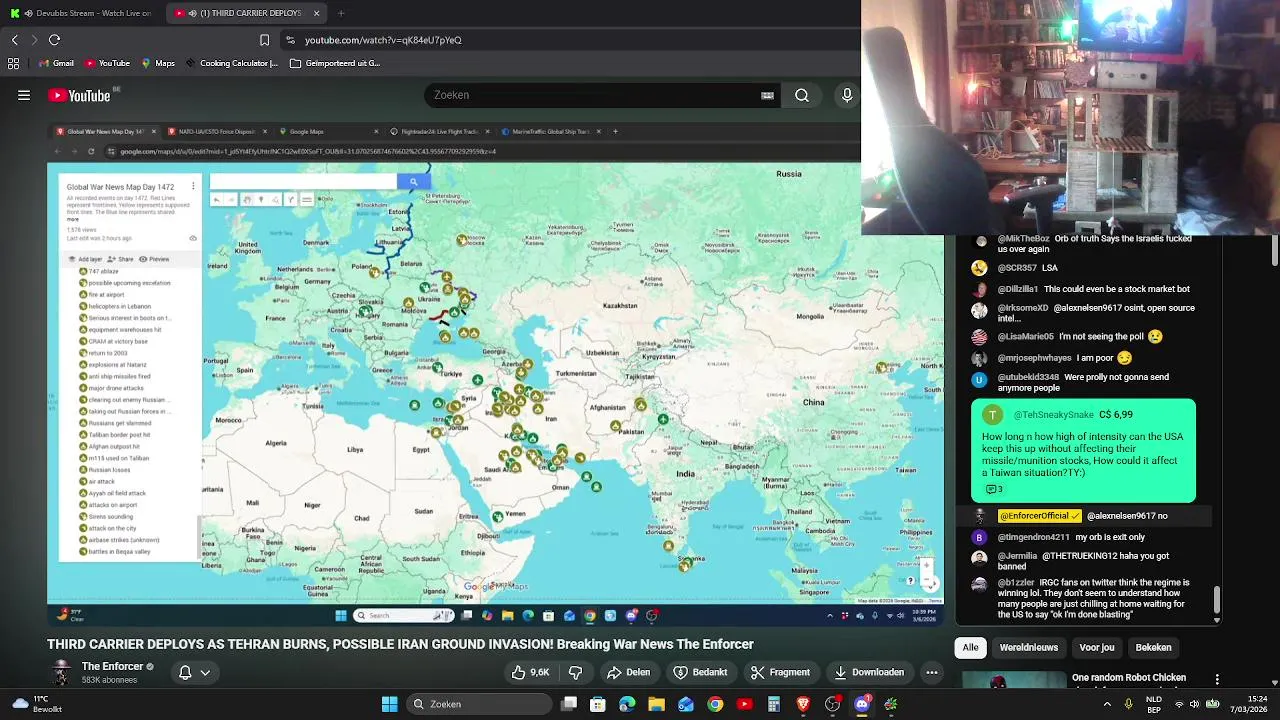Select the Voor jou chip

[x=1096, y=647]
